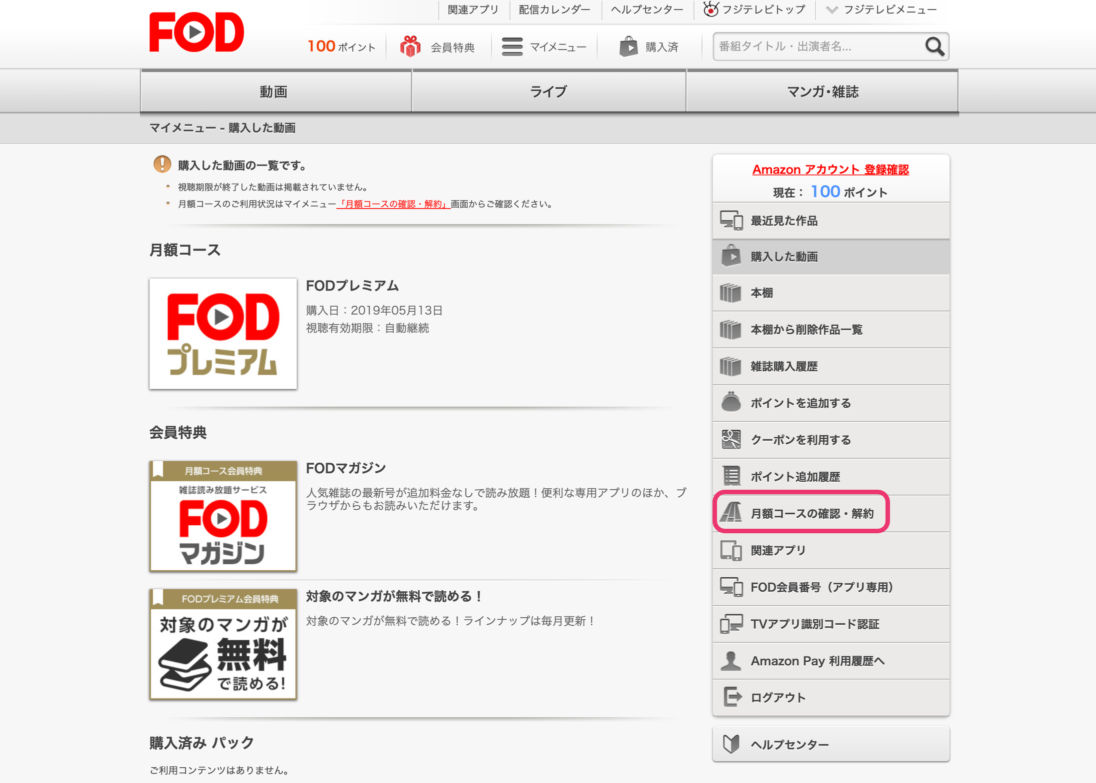Click the red 月額コースの確認・解約 inline link

(x=392, y=204)
